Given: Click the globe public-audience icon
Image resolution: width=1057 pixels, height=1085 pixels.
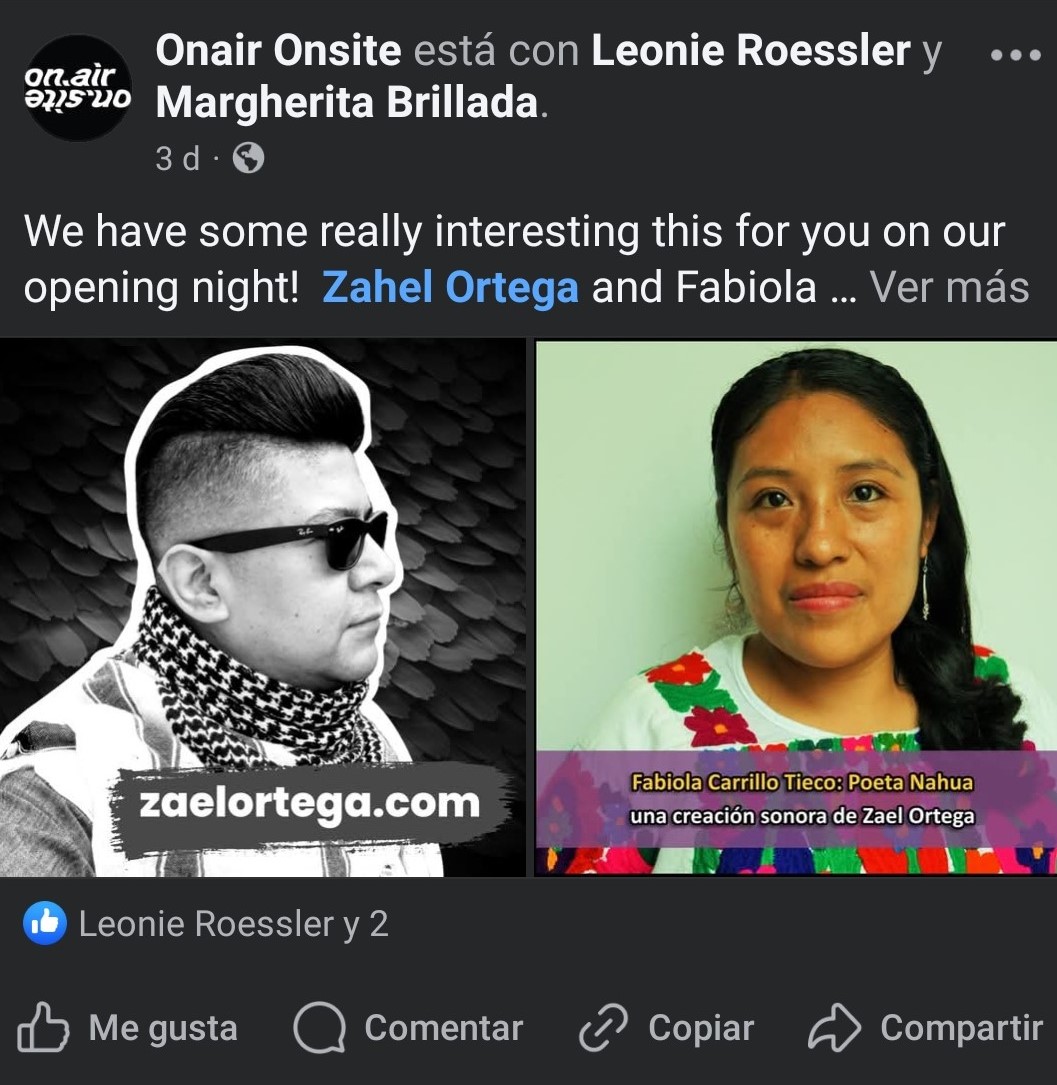Looking at the screenshot, I should 248,158.
